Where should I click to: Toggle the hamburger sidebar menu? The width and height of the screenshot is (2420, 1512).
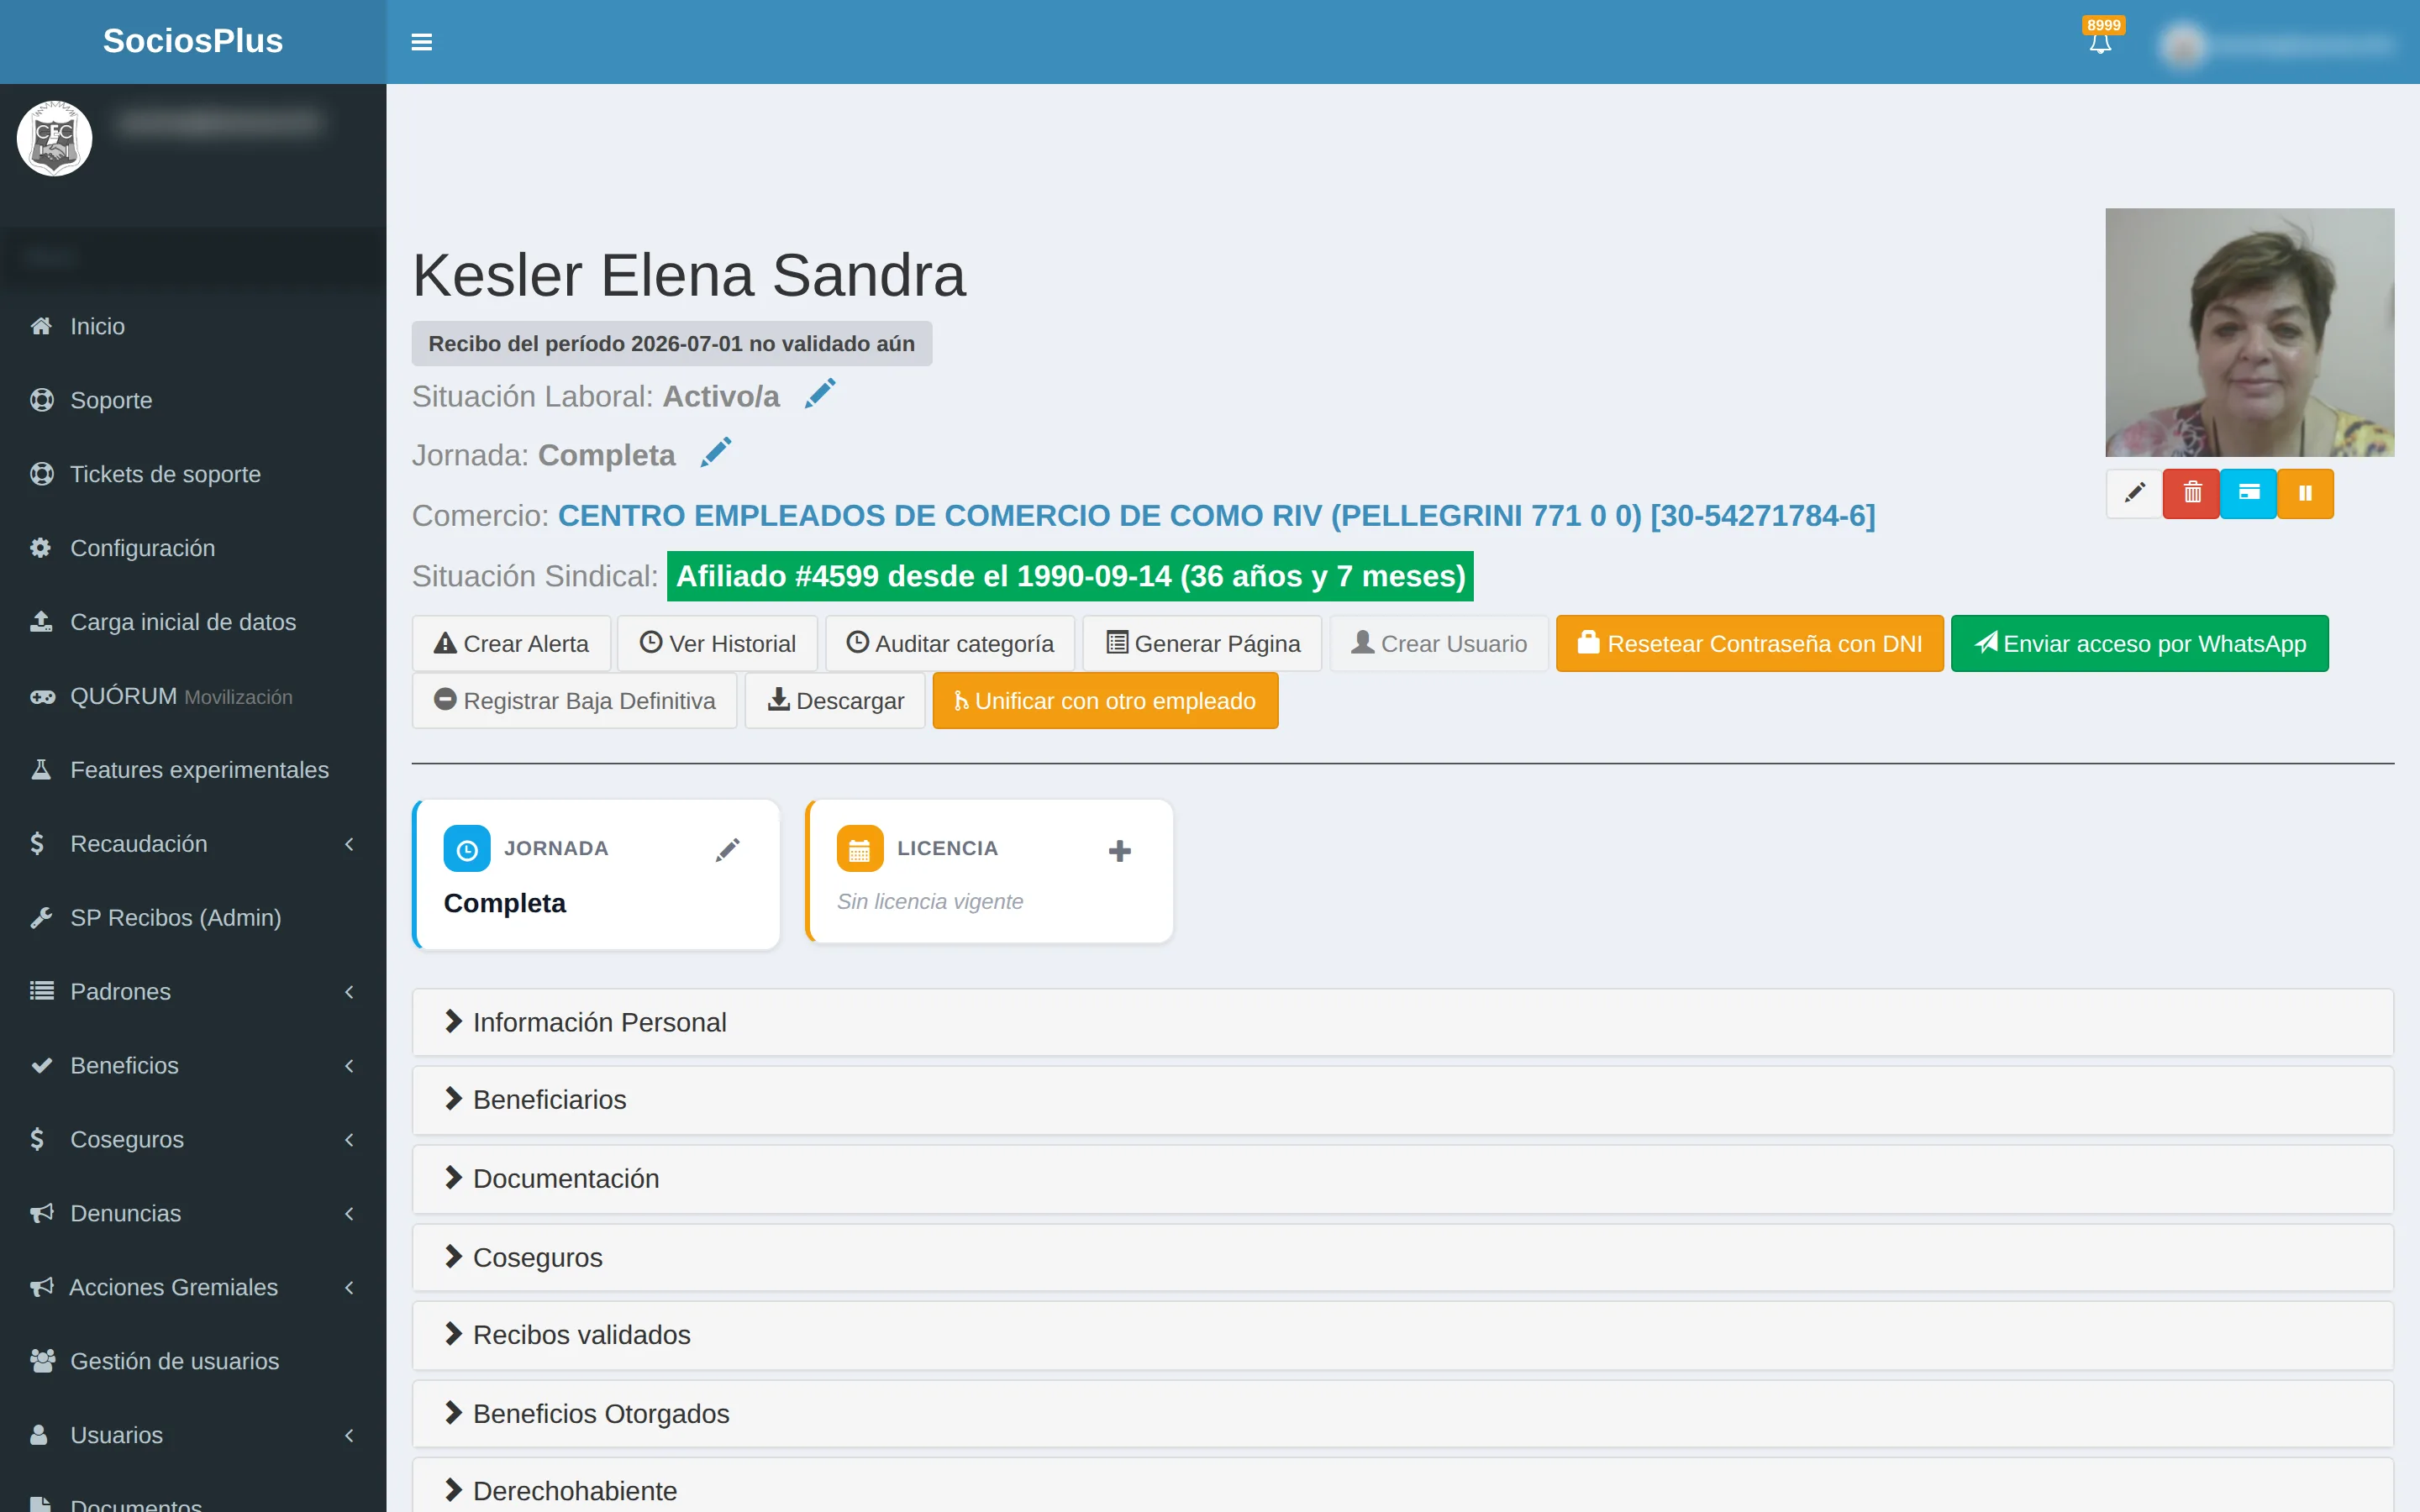(421, 42)
